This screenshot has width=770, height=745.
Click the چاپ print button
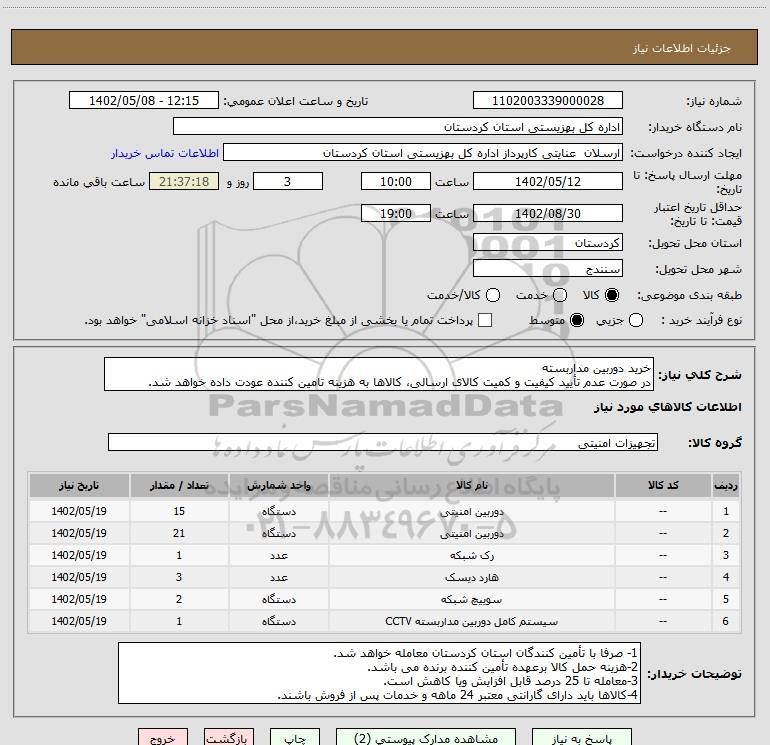tap(295, 737)
